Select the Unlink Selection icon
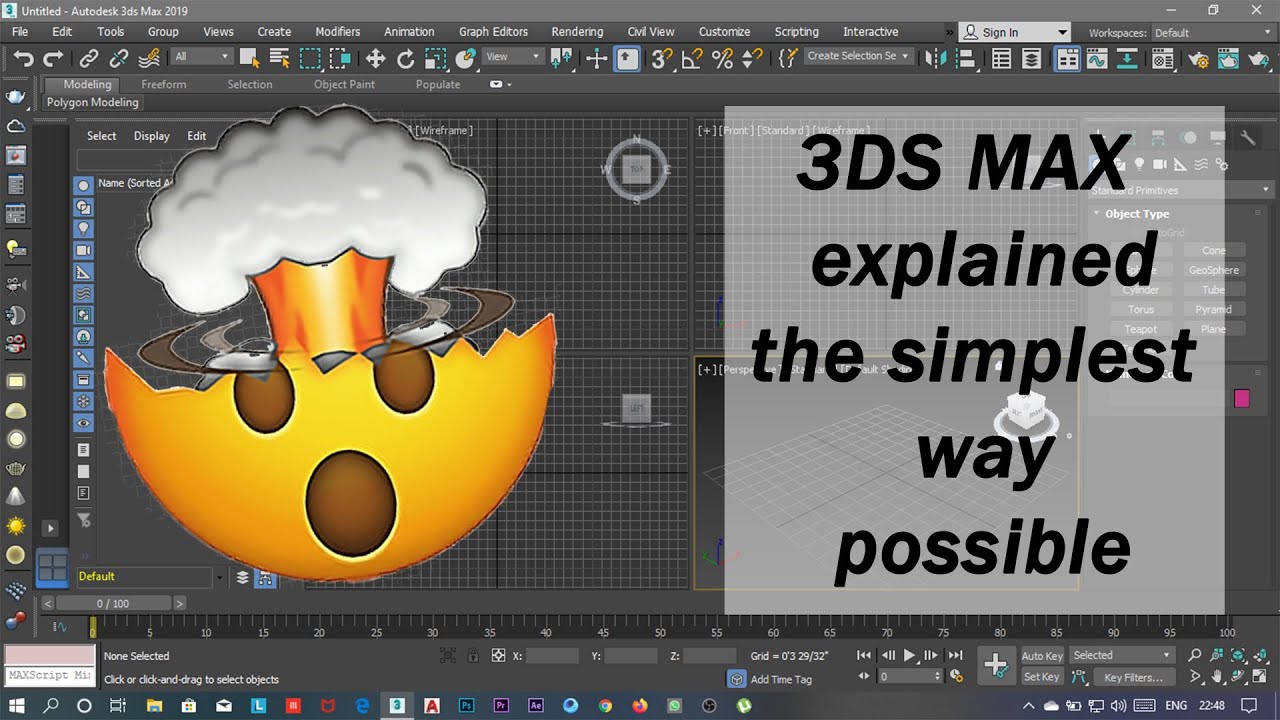The height and width of the screenshot is (720, 1280). (119, 58)
